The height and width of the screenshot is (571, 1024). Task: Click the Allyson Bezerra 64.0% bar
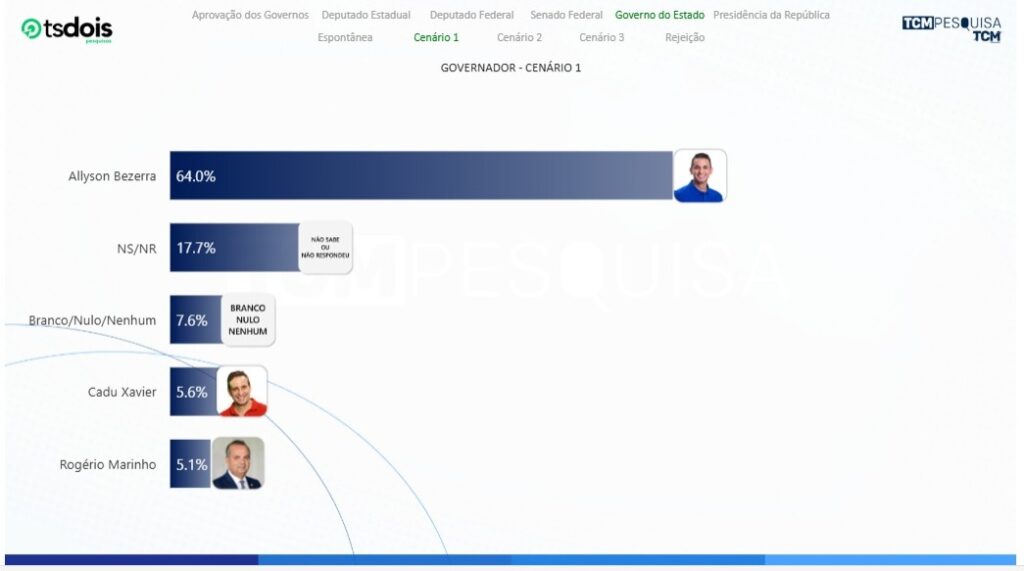click(x=421, y=176)
